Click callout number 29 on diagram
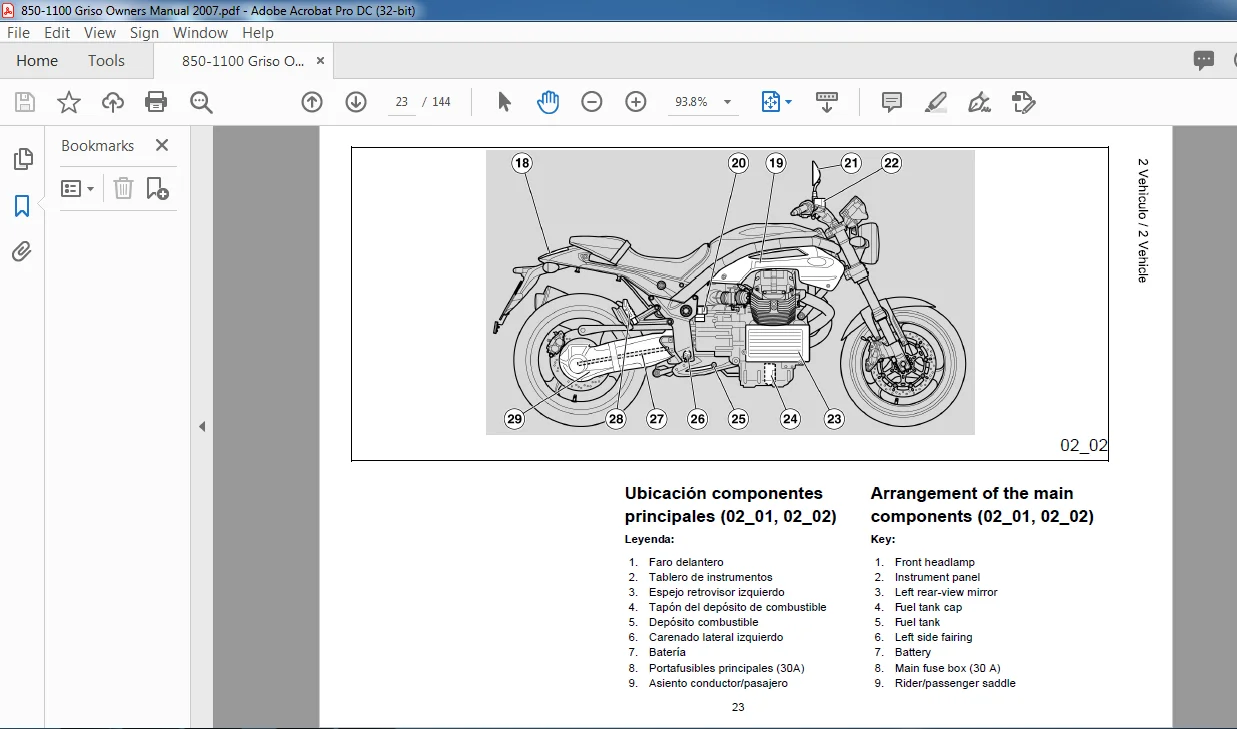This screenshot has width=1237, height=729. [x=514, y=419]
